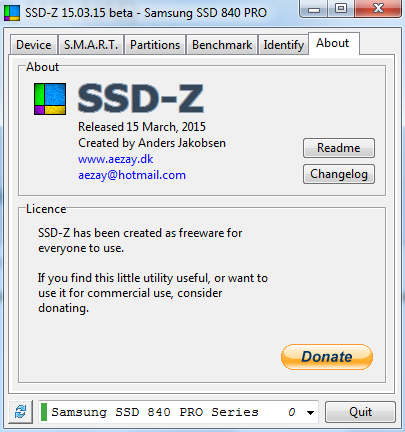Image resolution: width=405 pixels, height=432 pixels.
Task: Select the Partitions tab
Action: [x=155, y=45]
